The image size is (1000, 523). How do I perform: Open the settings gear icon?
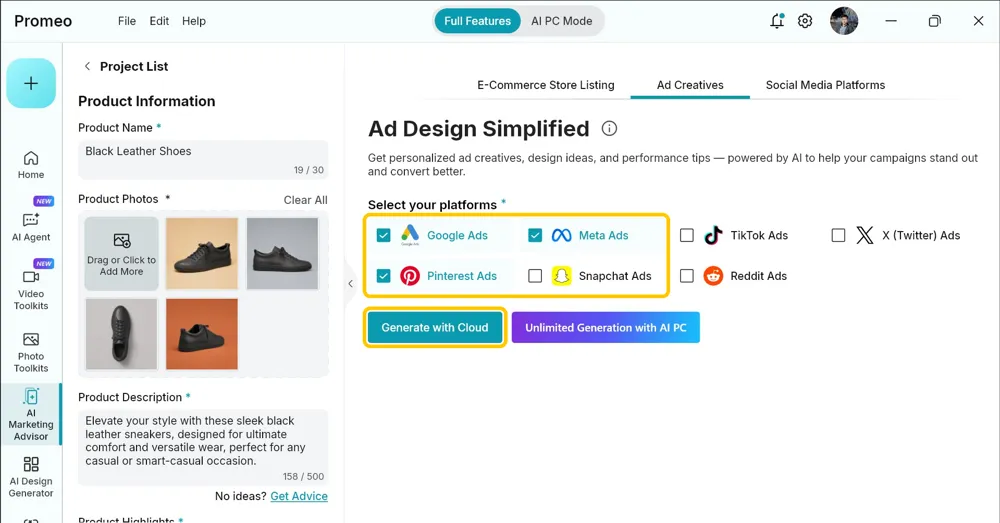click(x=805, y=21)
